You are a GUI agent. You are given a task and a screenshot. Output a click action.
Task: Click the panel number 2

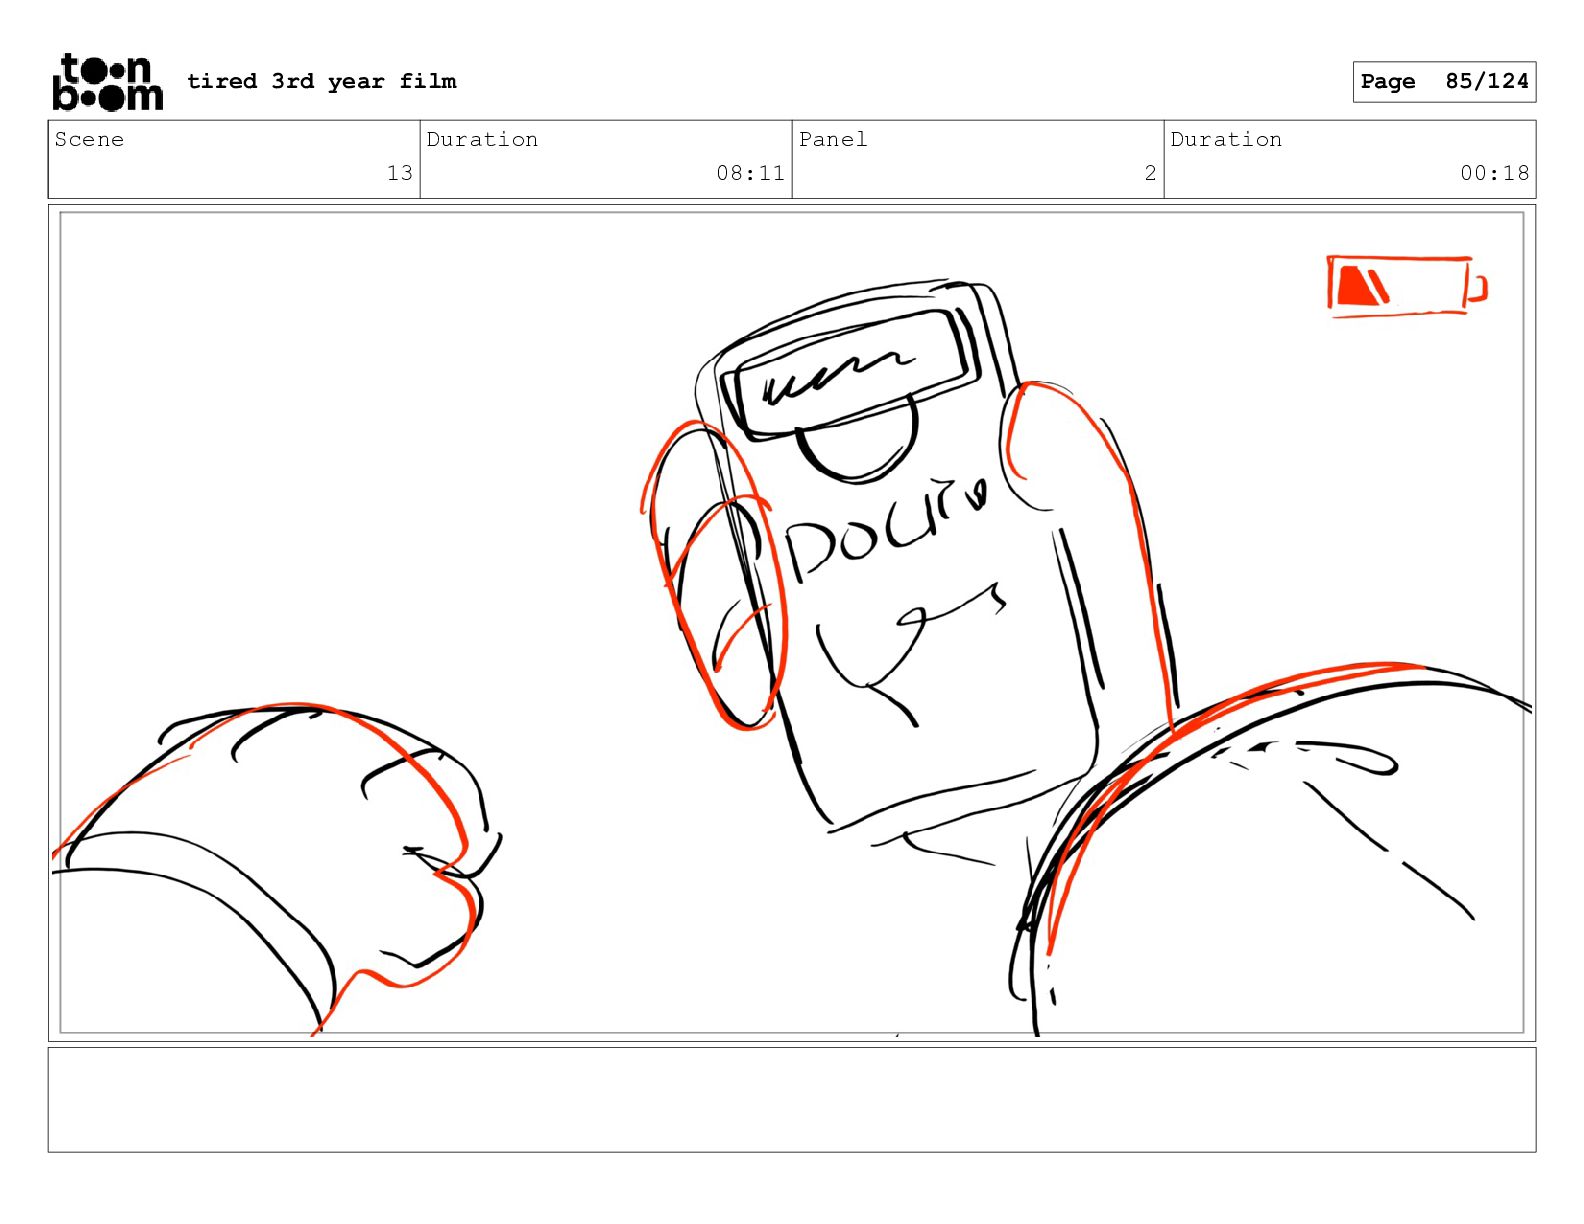point(1150,173)
